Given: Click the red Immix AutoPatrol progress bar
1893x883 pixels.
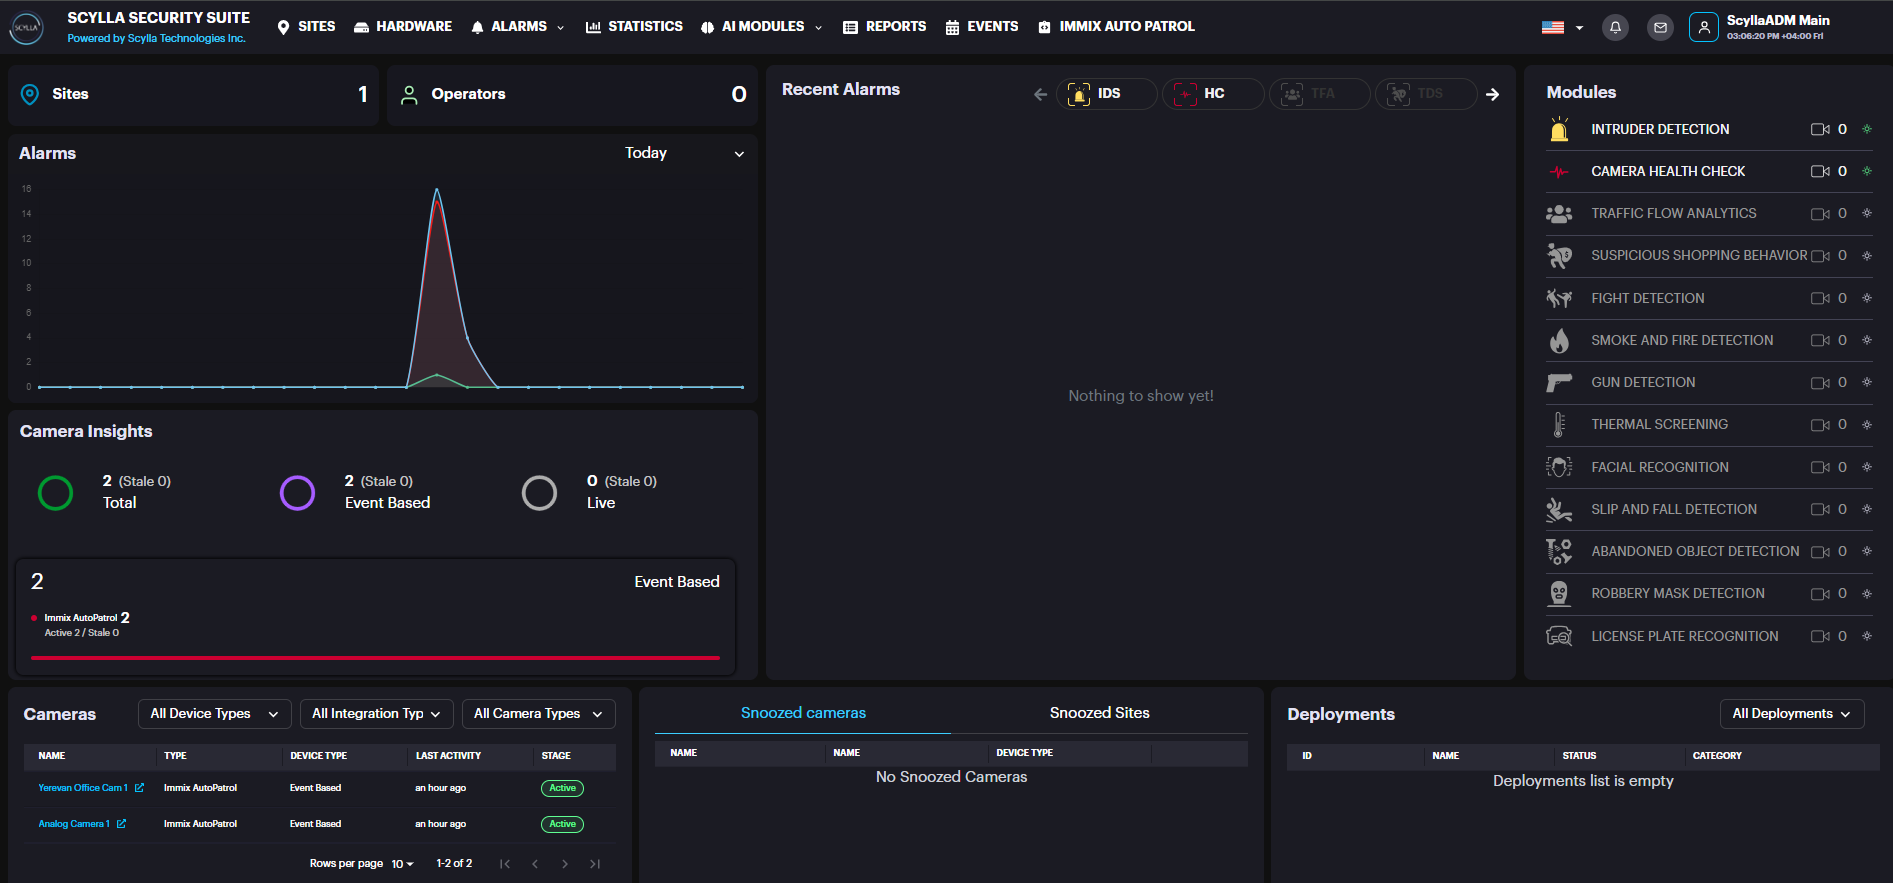Looking at the screenshot, I should tap(375, 658).
